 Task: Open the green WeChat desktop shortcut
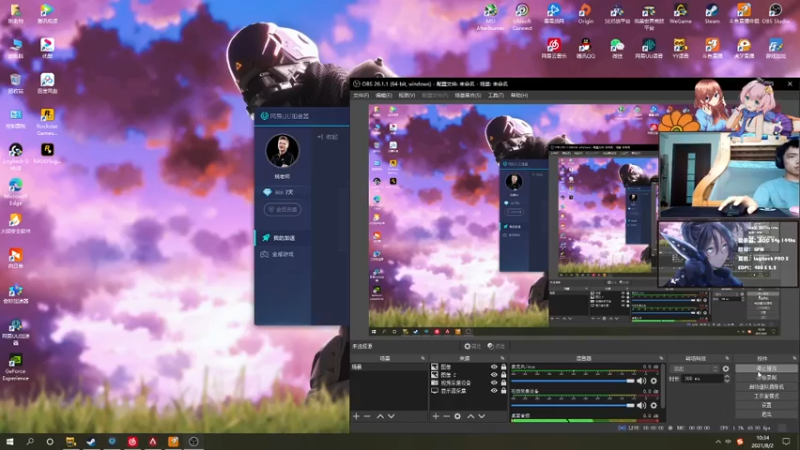coord(617,49)
